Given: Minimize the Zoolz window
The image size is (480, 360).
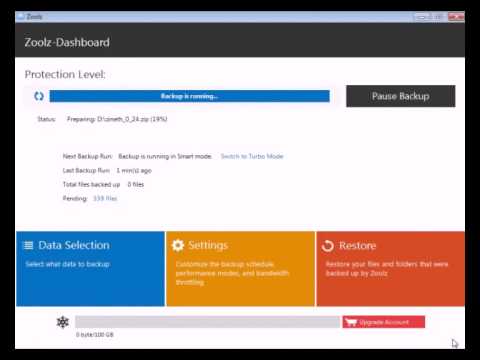Looking at the screenshot, I should (421, 17).
